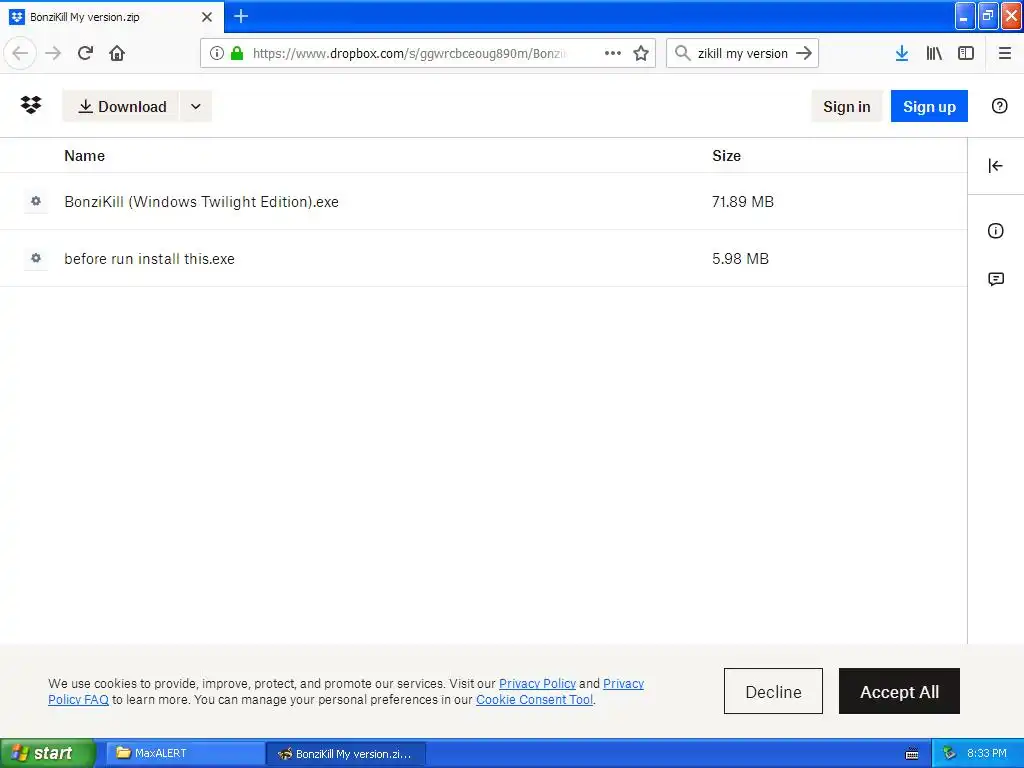This screenshot has height=768, width=1024.
Task: Click the search magnifier icon
Action: pos(682,53)
